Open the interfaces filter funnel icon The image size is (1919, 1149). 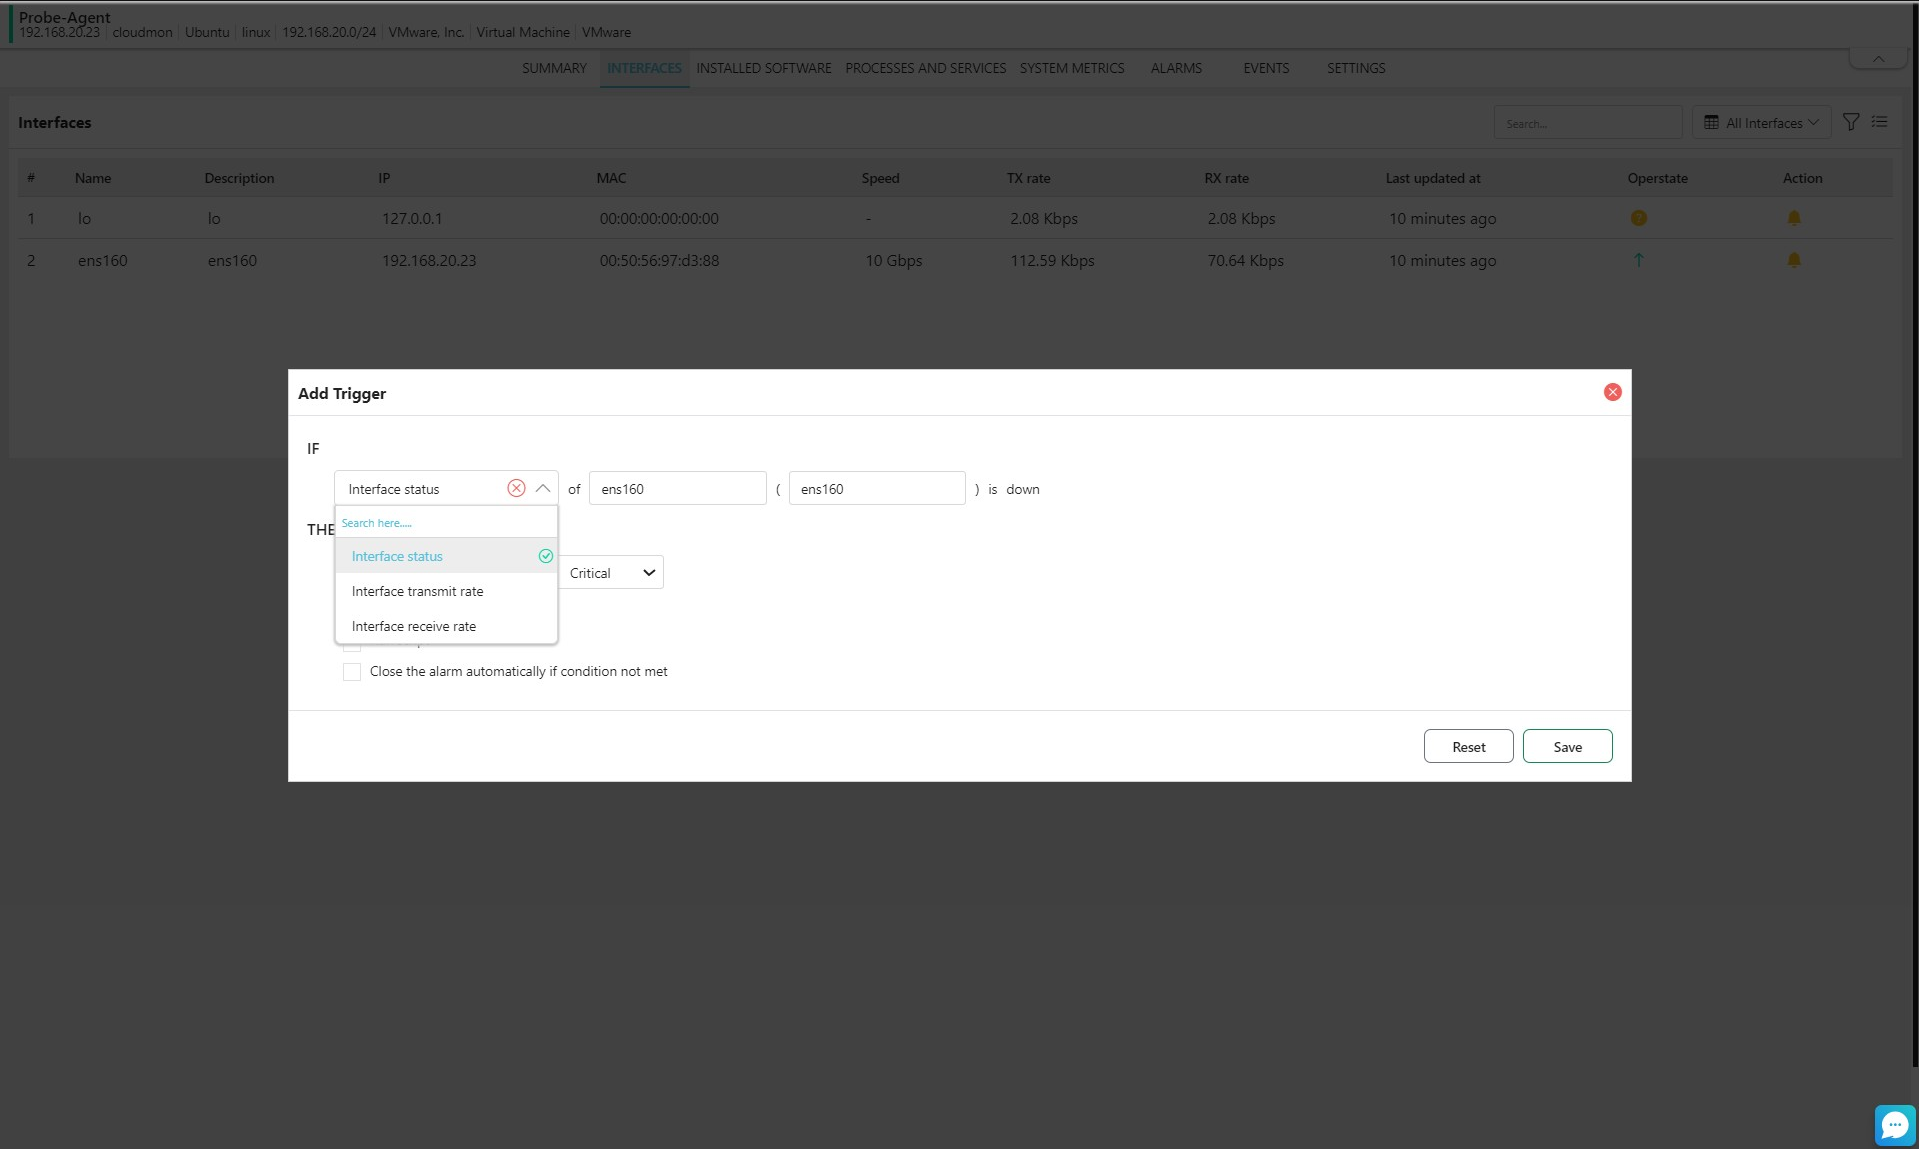pos(1850,122)
